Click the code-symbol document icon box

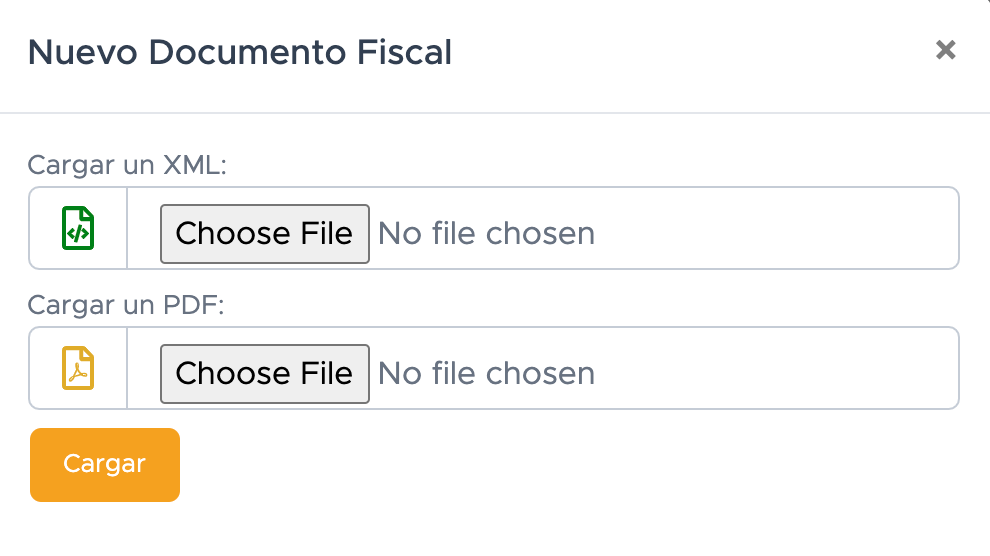click(78, 228)
